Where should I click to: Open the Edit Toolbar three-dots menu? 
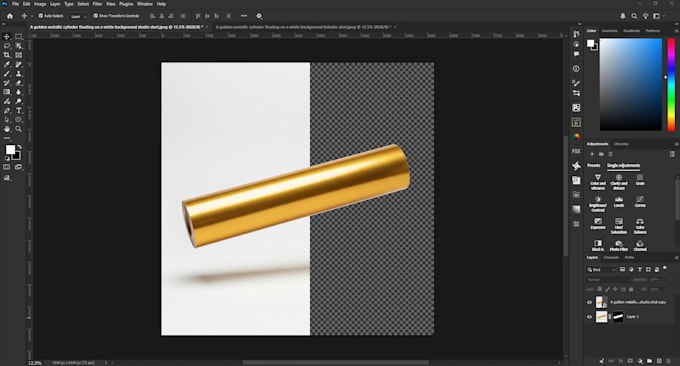[7, 138]
